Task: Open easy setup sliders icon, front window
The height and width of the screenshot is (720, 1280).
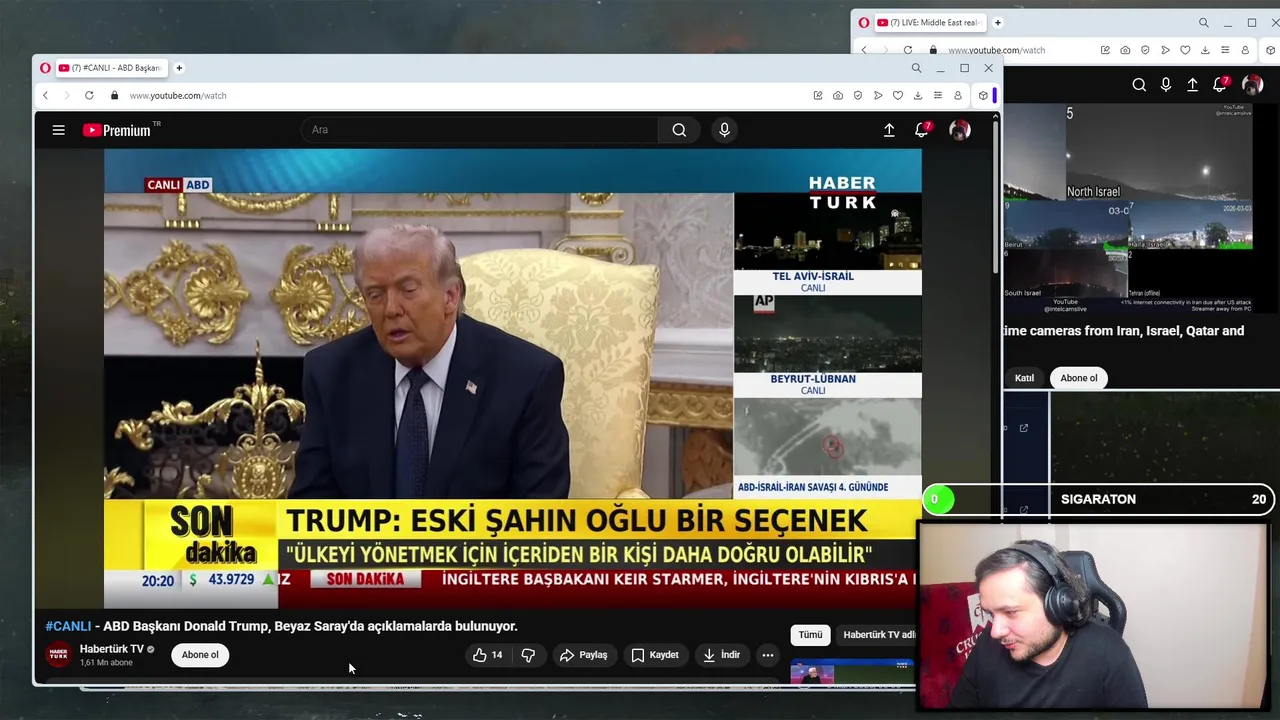Action: pos(938,96)
